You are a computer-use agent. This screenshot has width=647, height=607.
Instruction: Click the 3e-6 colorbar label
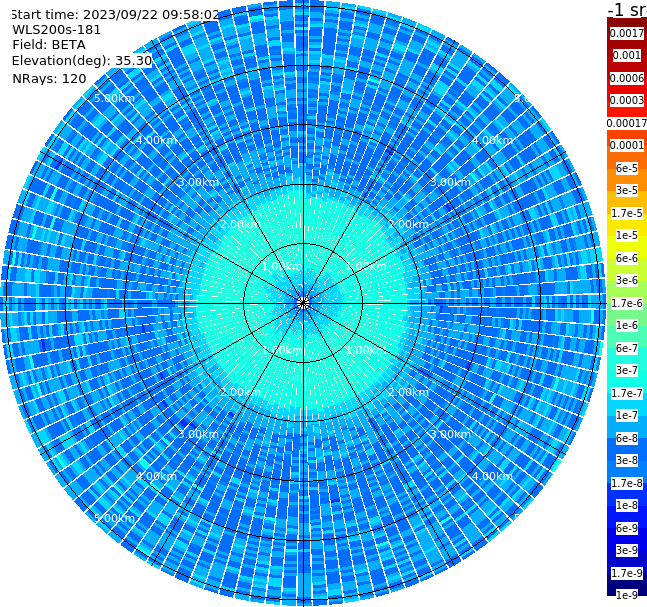[x=627, y=280]
